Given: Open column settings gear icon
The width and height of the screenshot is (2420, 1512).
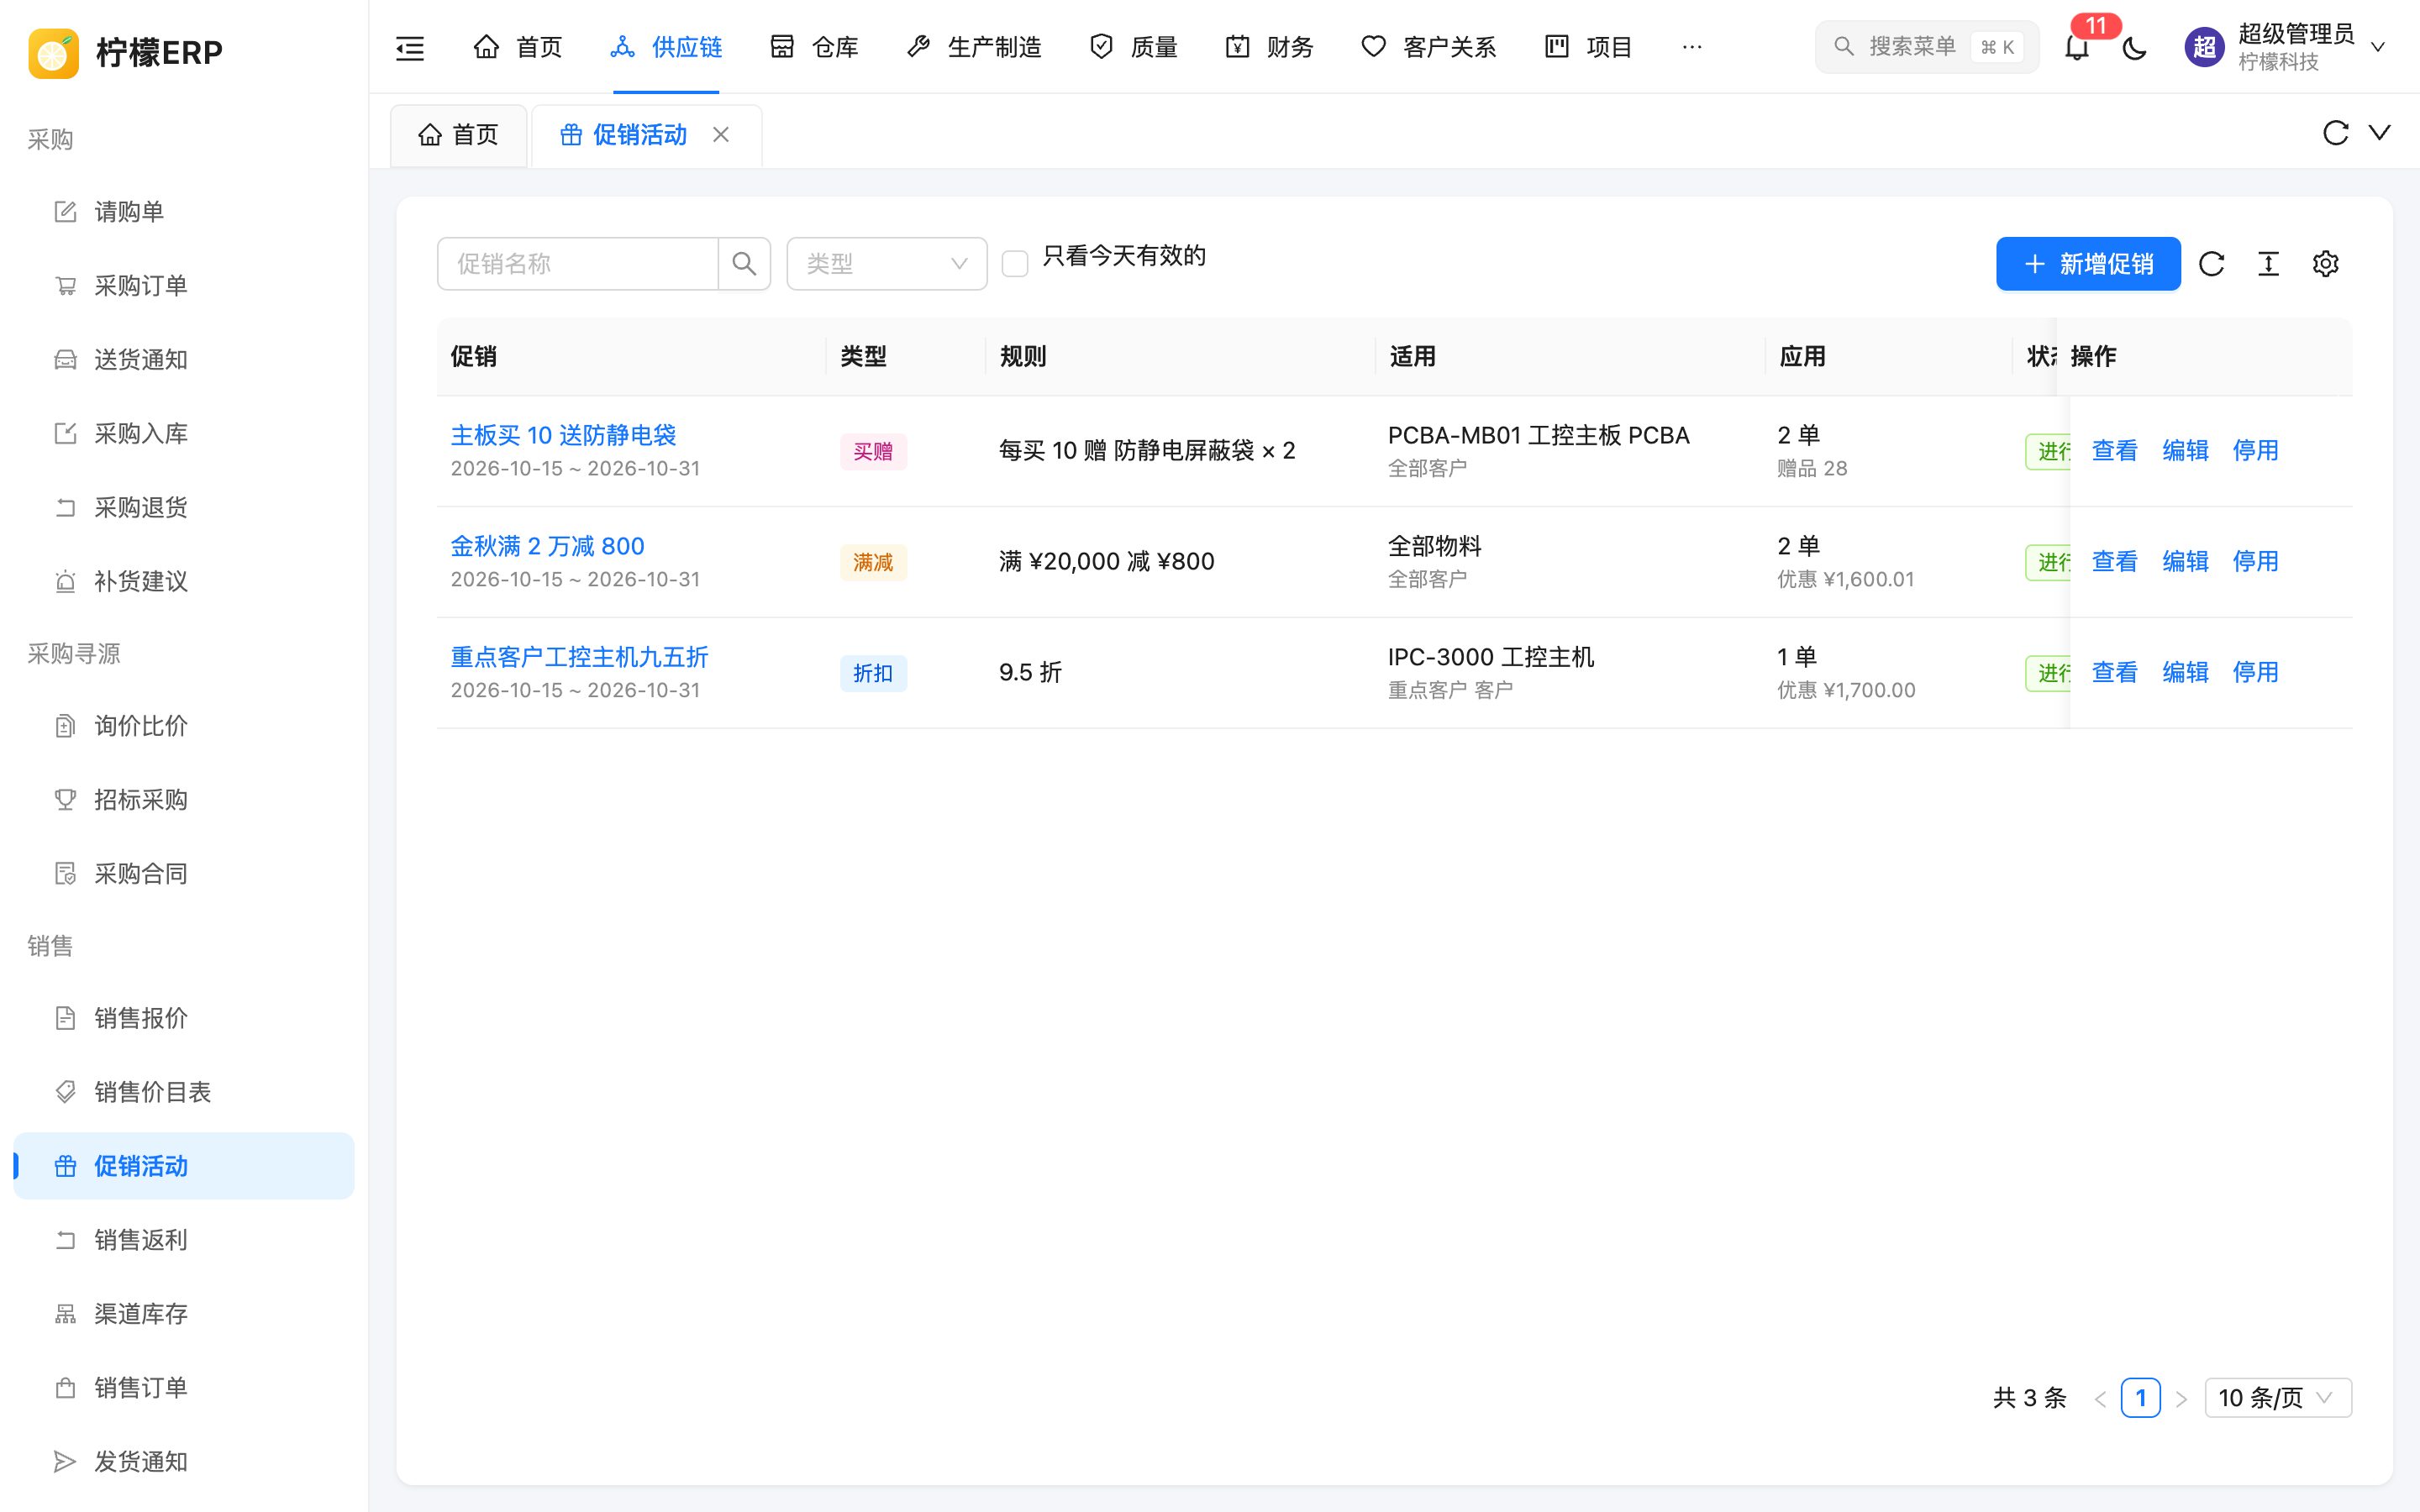Looking at the screenshot, I should (2325, 264).
